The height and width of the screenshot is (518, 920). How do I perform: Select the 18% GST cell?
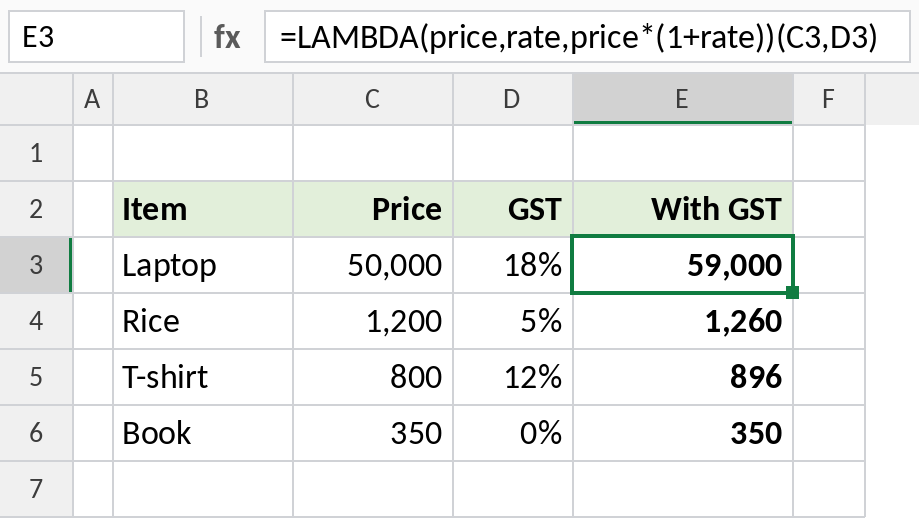click(x=513, y=265)
